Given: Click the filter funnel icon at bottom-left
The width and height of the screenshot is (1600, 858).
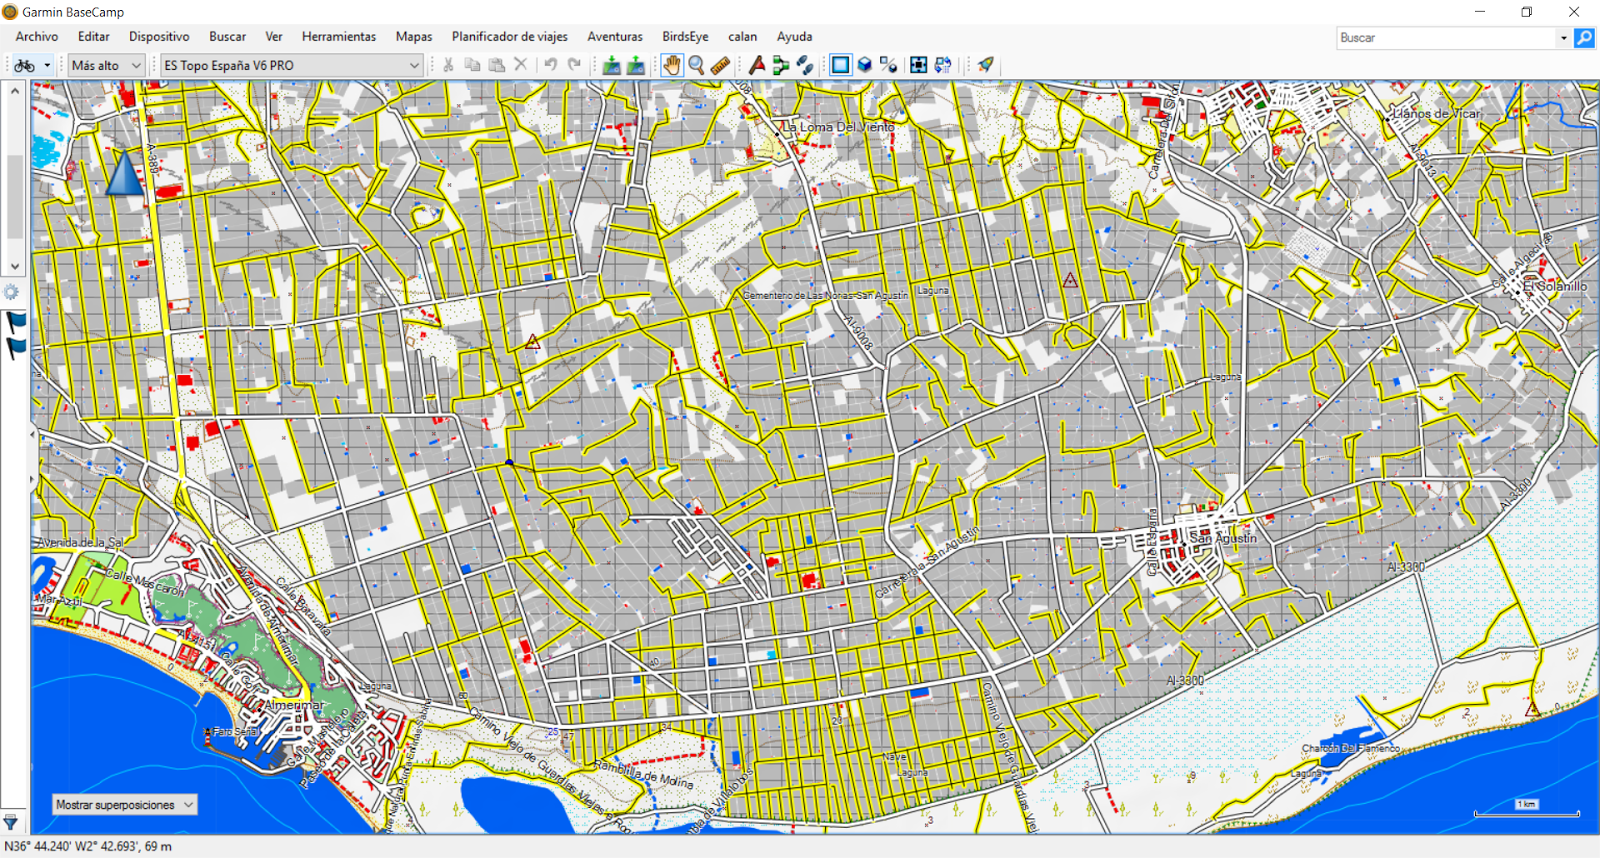Looking at the screenshot, I should (11, 822).
